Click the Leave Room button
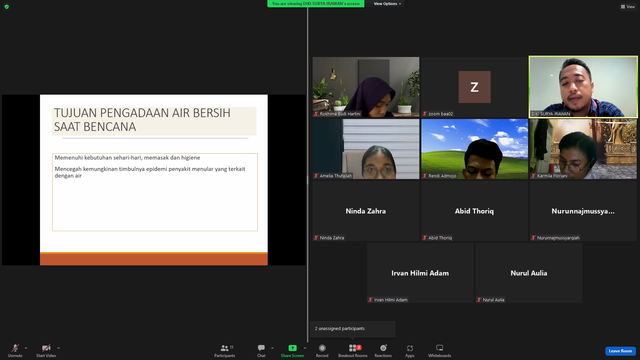 [x=620, y=351]
